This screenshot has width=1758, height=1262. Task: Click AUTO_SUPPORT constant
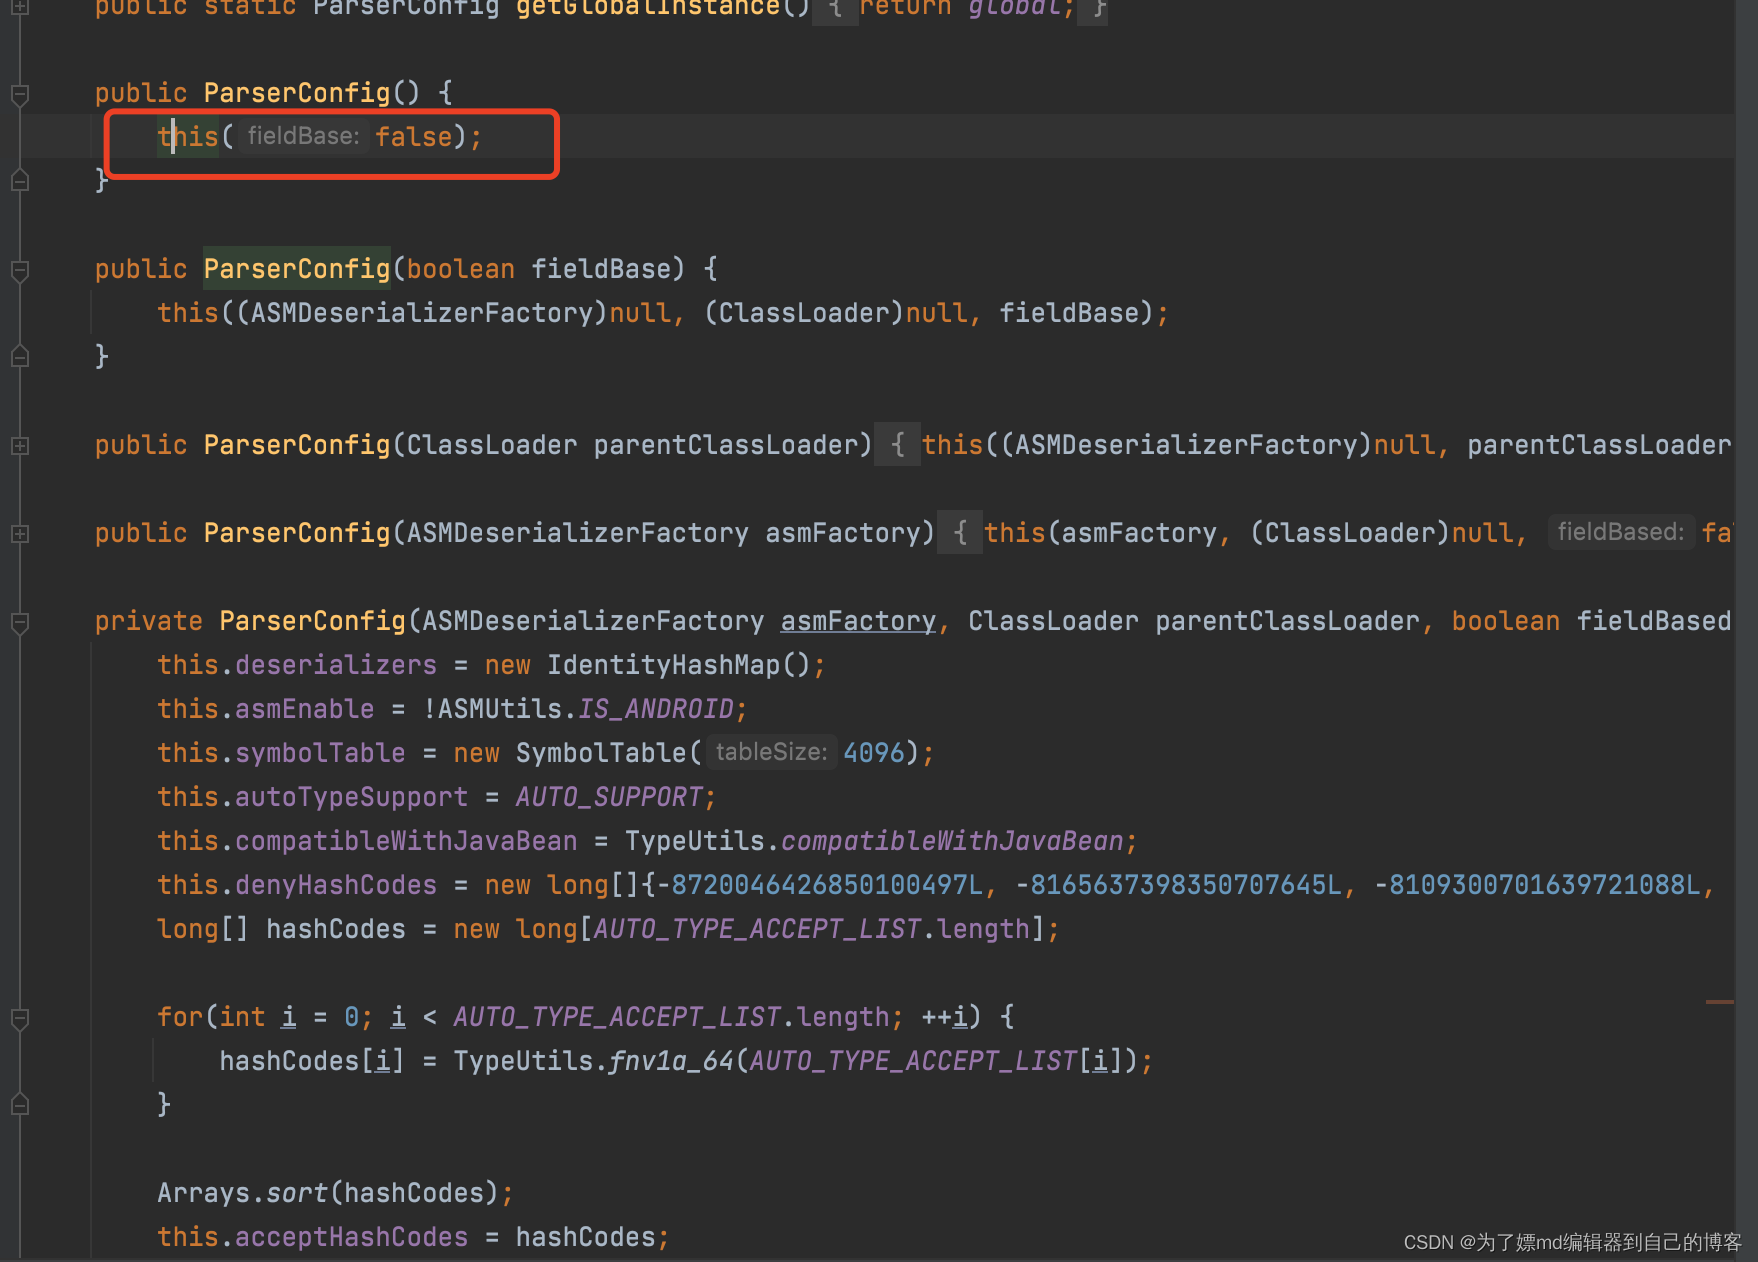(x=609, y=797)
